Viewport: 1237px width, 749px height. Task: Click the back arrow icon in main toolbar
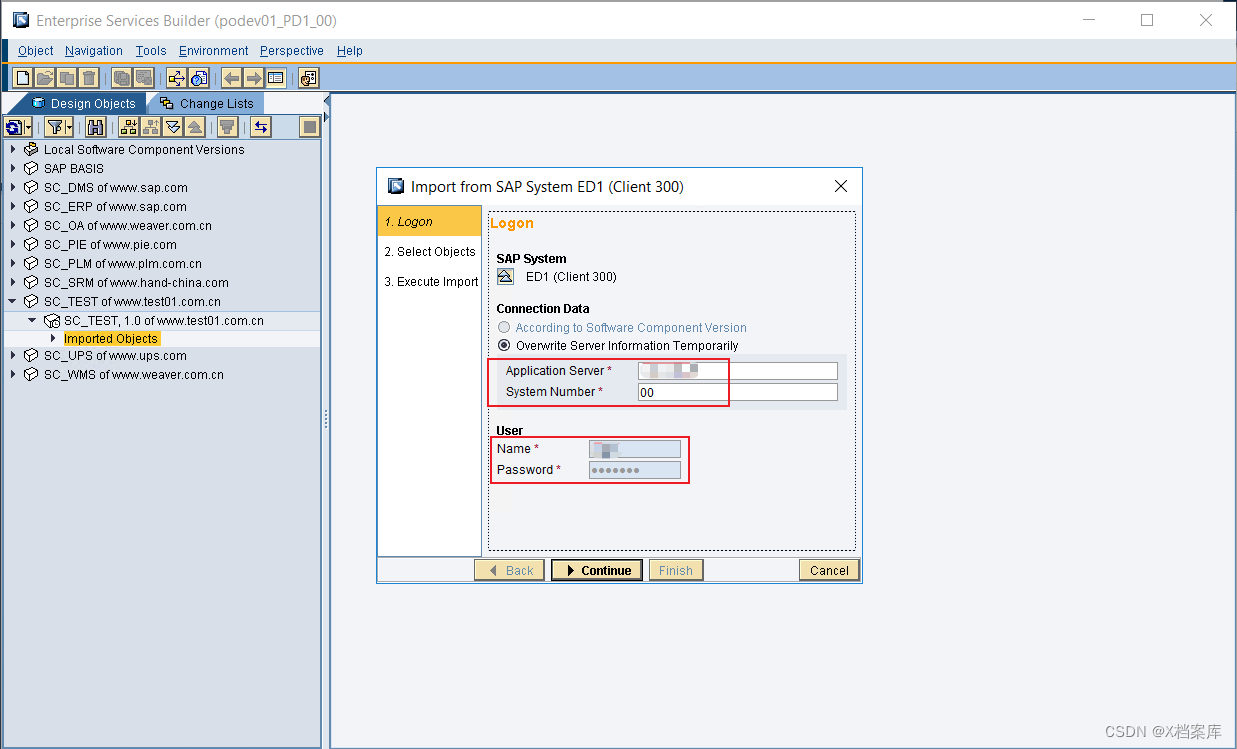[x=231, y=78]
